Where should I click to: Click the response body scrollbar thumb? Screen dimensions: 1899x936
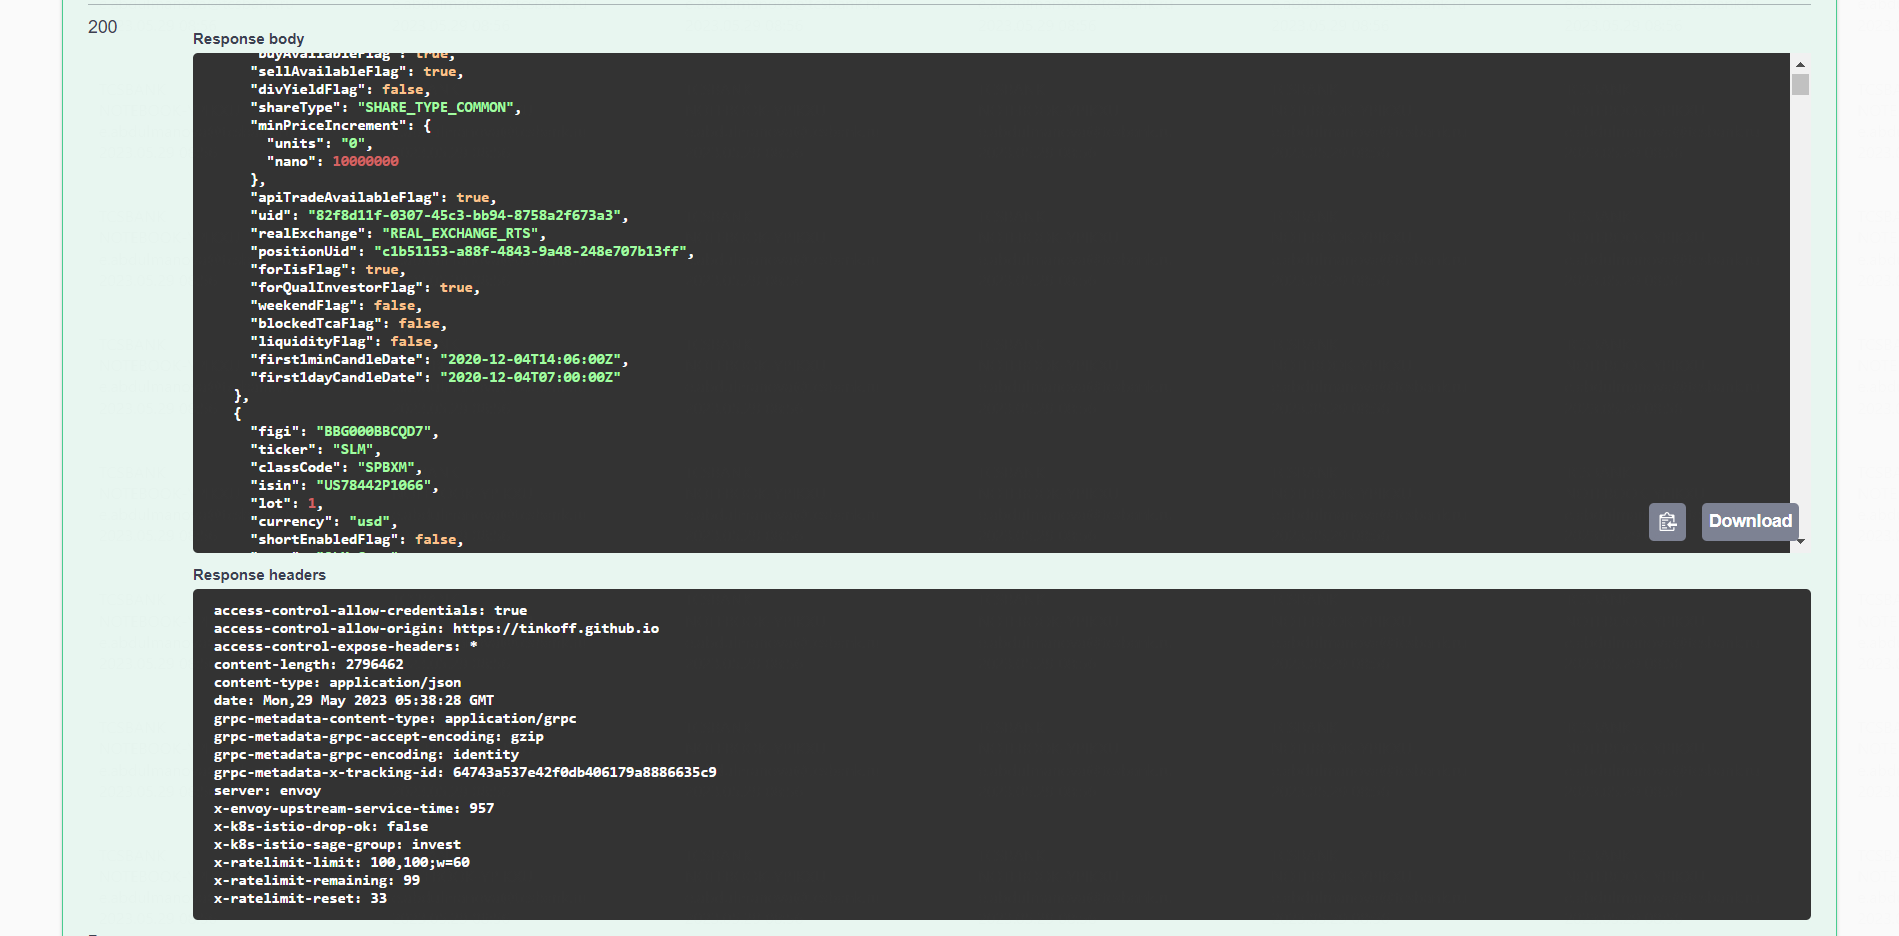1802,85
